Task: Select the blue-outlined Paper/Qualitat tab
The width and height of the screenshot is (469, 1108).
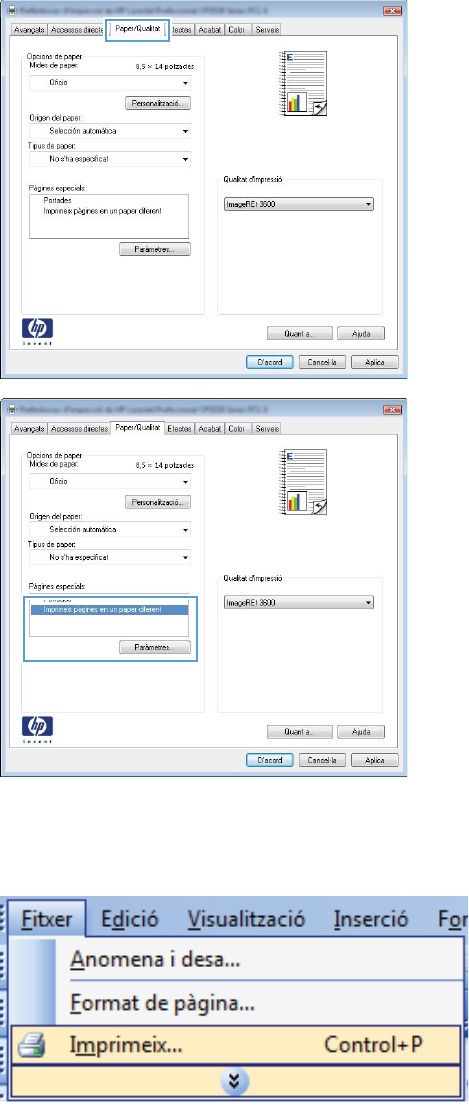Action: 138,30
